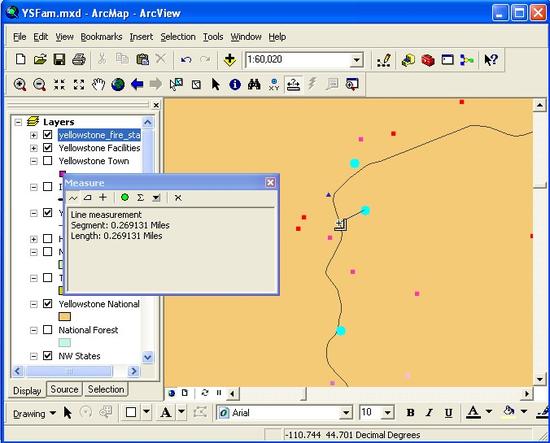Activate the Pan hand tool

(98, 84)
